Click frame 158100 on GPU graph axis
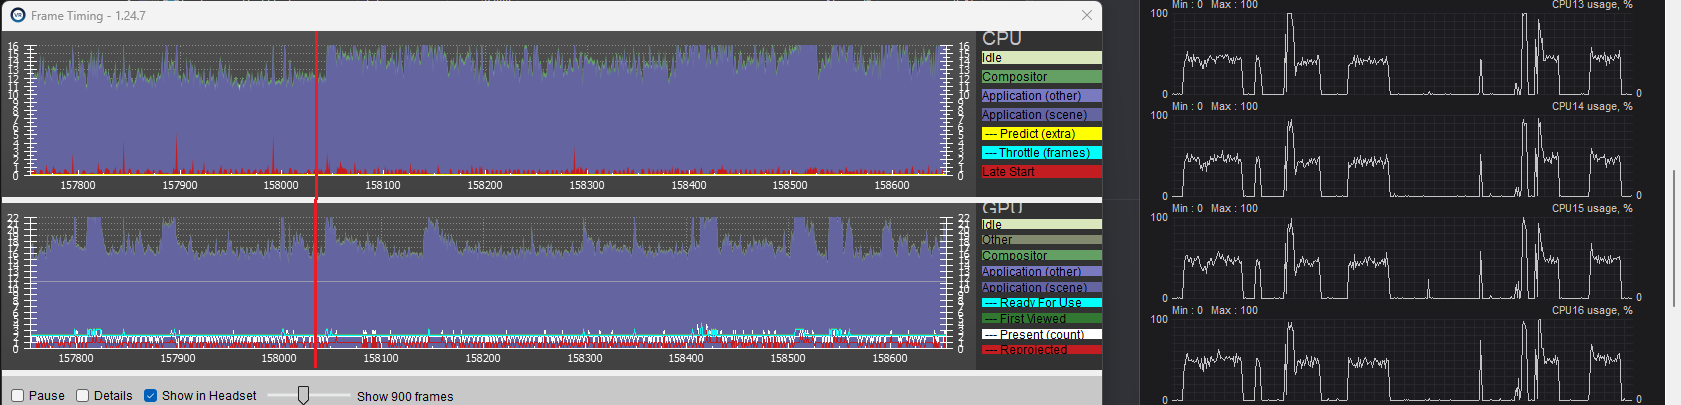 click(381, 358)
